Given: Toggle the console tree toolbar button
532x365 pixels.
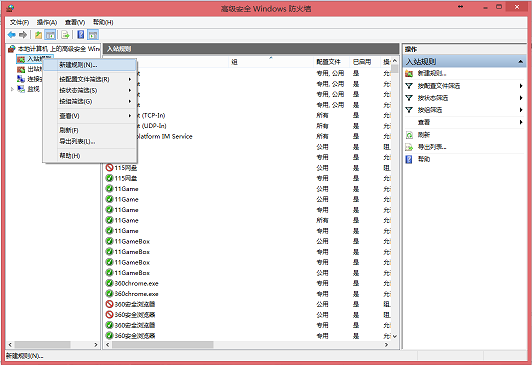Looking at the screenshot, I should point(50,35).
